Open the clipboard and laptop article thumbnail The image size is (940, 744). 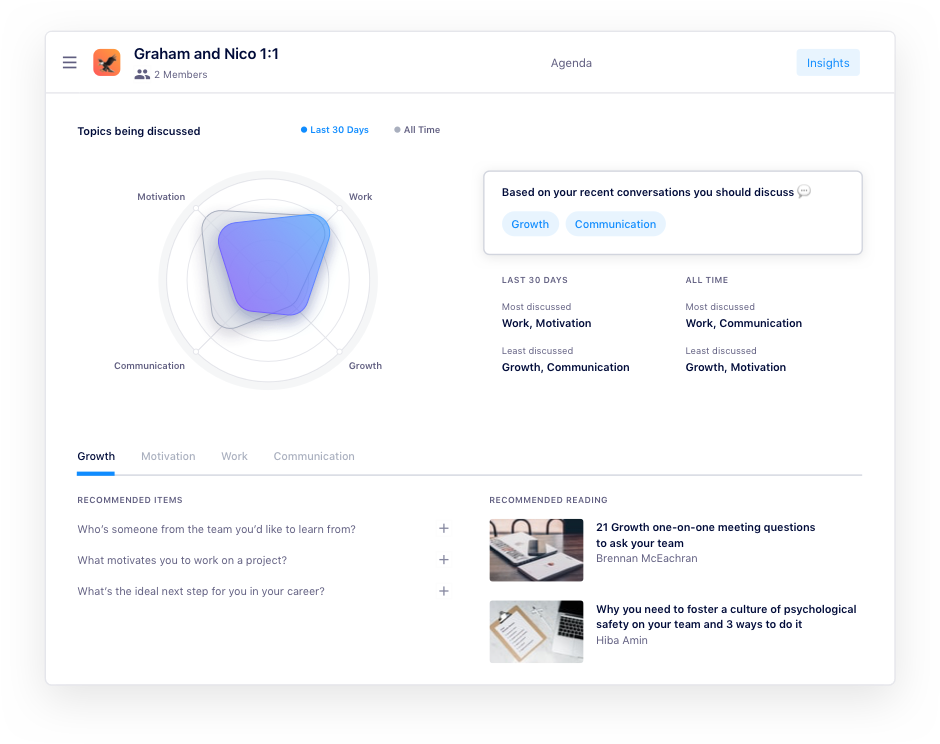tap(536, 631)
